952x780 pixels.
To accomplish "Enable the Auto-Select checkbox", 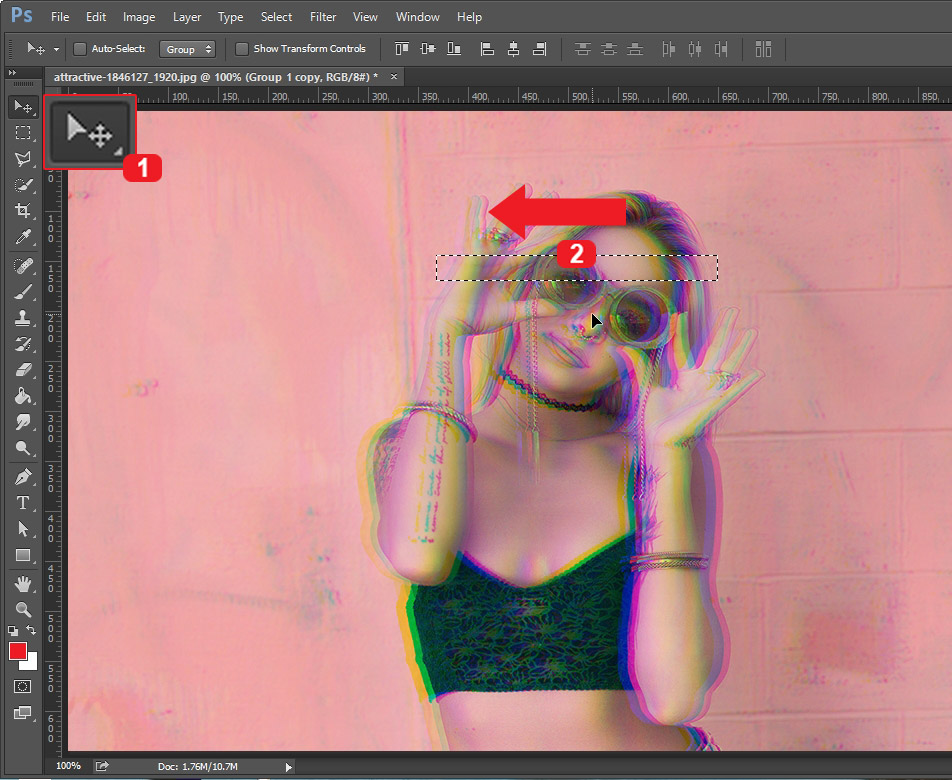I will [x=80, y=49].
